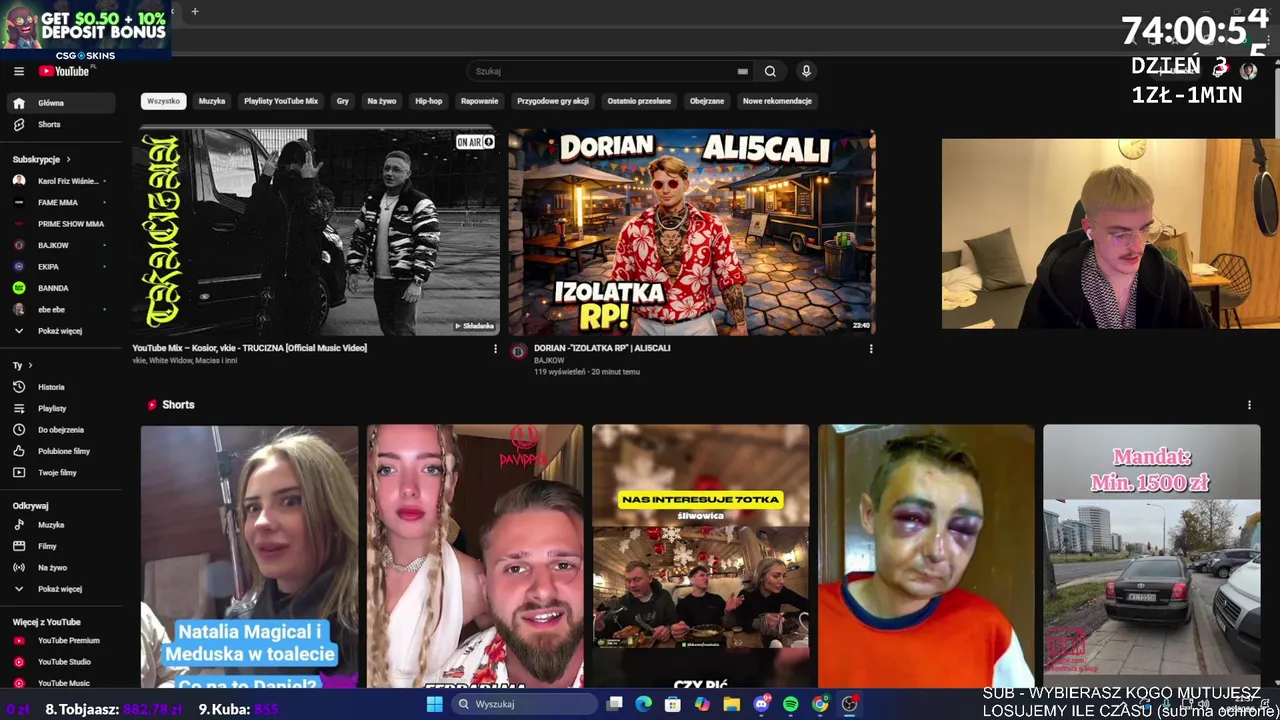Open Do obejrzenia watch later list

(62, 430)
